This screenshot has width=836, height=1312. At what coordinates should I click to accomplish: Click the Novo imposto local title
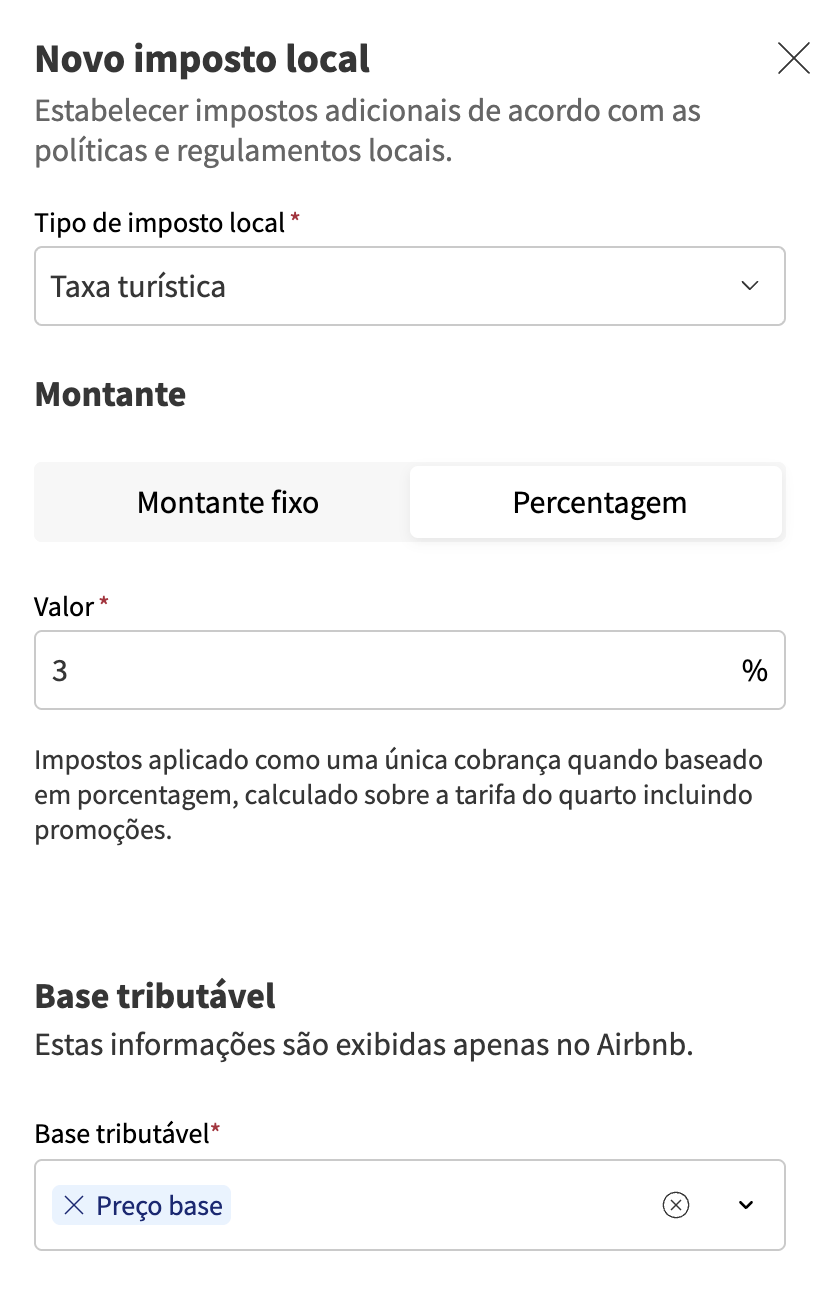(x=202, y=60)
